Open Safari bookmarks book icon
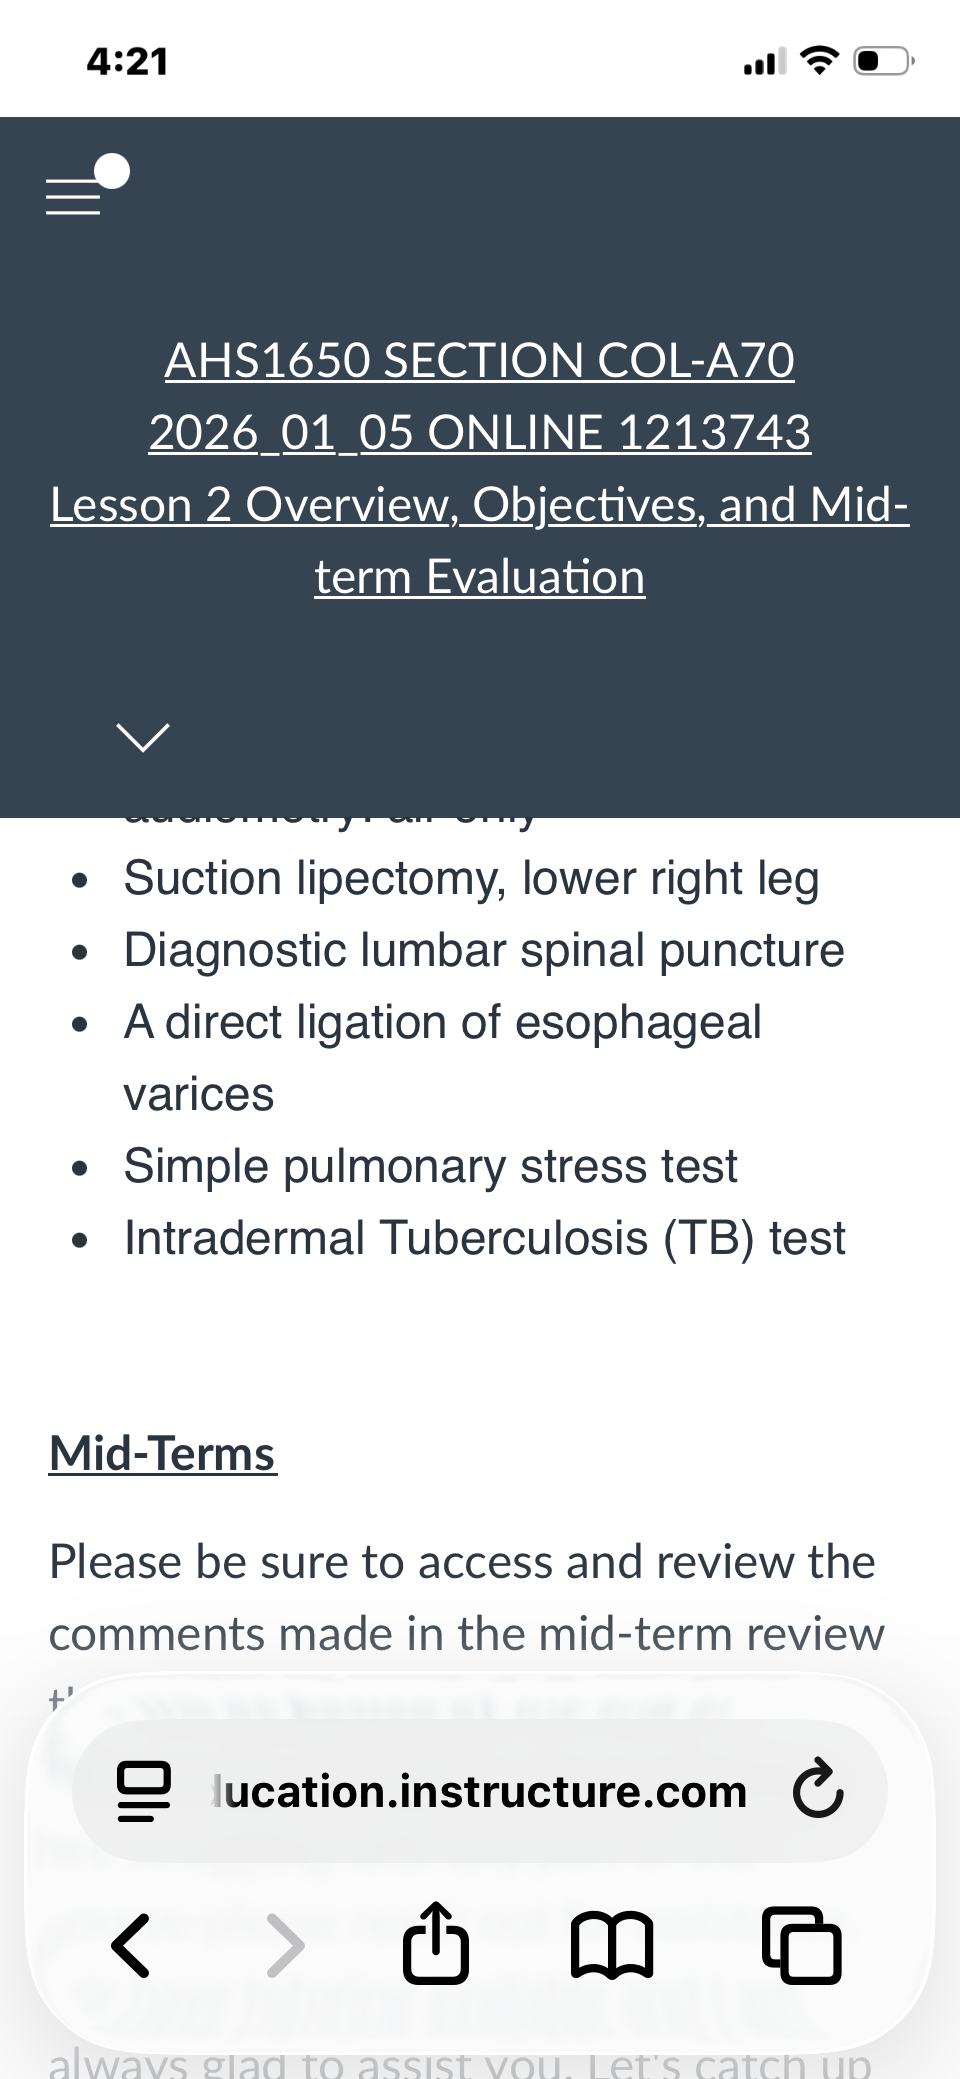960x2079 pixels. tap(612, 1946)
